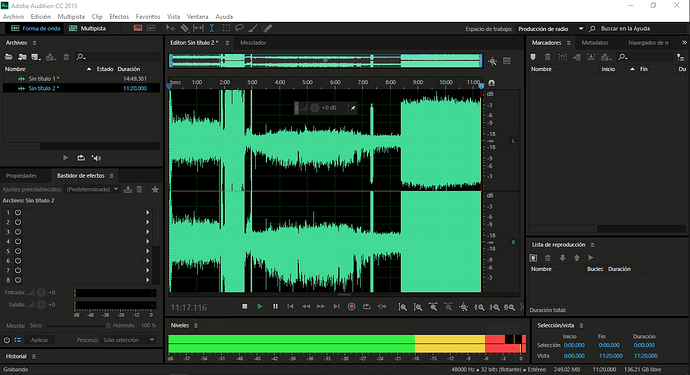Open the Multipista menu
Viewport: 690px width, 375px height.
[71, 16]
